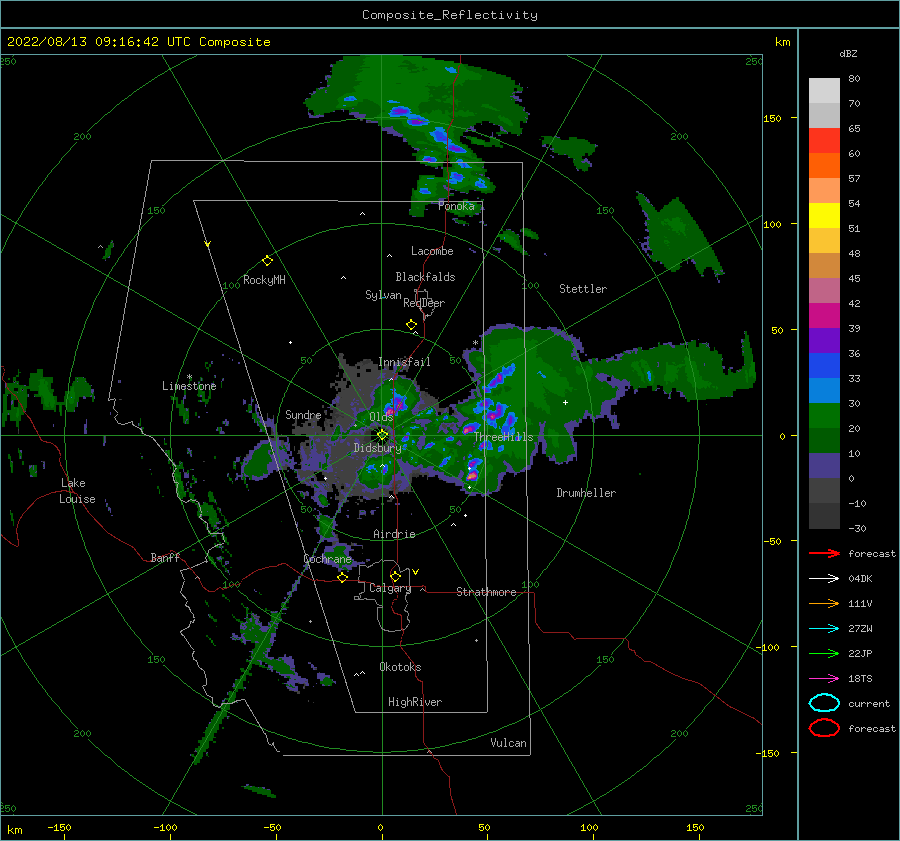Click the yellow diamond marker below Red Deer
900x841 pixels.
411,325
